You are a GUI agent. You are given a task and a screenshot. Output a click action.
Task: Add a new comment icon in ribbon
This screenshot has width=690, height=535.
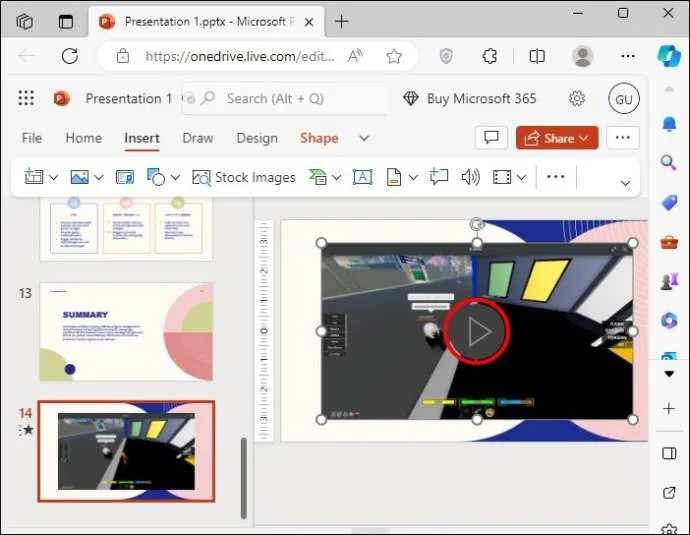click(439, 176)
